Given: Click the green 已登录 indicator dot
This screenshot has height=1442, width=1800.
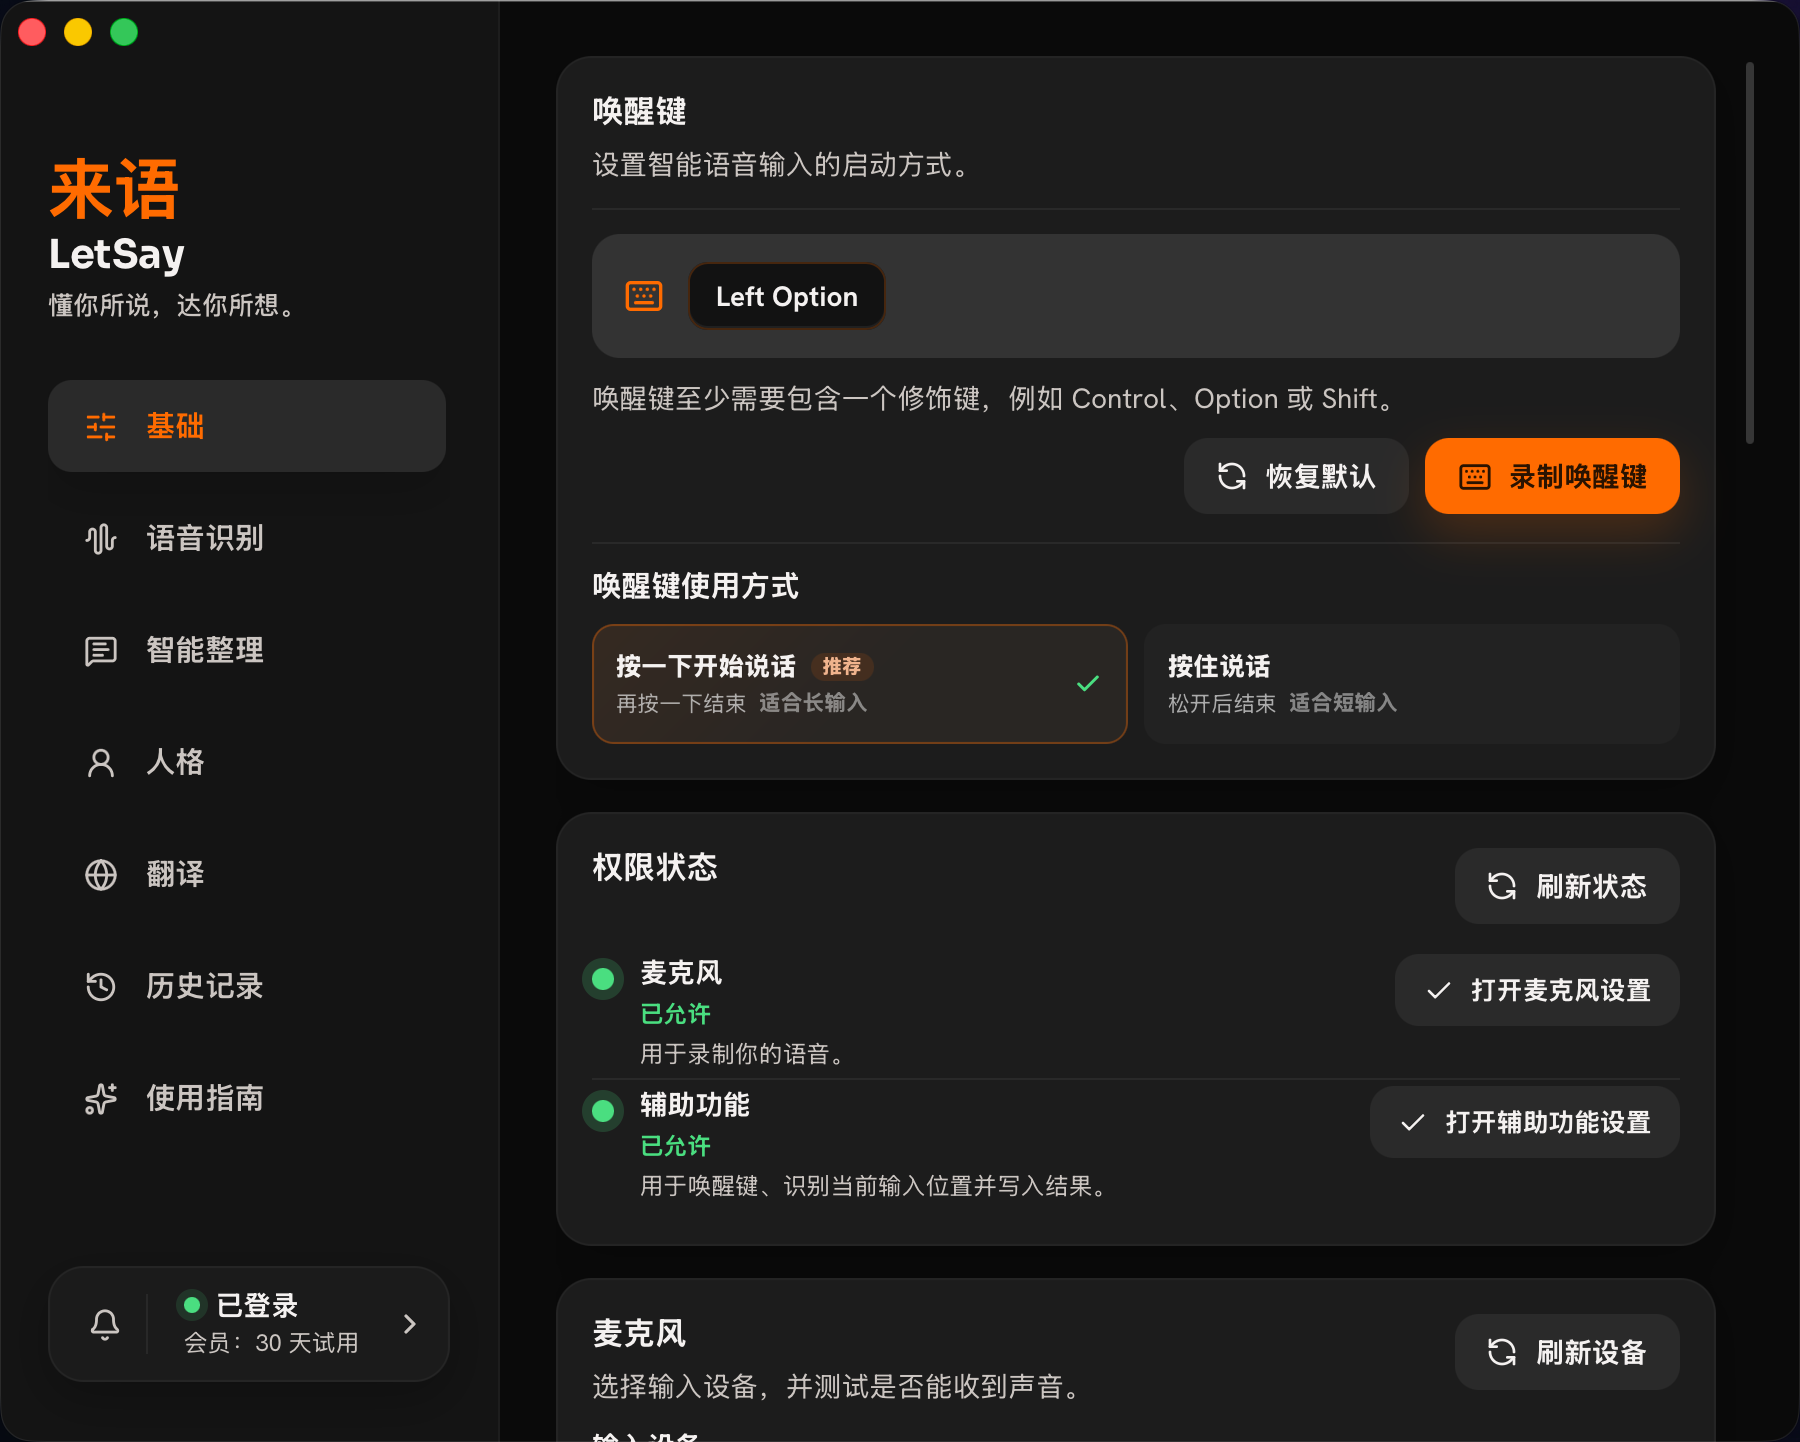Looking at the screenshot, I should pos(192,1305).
